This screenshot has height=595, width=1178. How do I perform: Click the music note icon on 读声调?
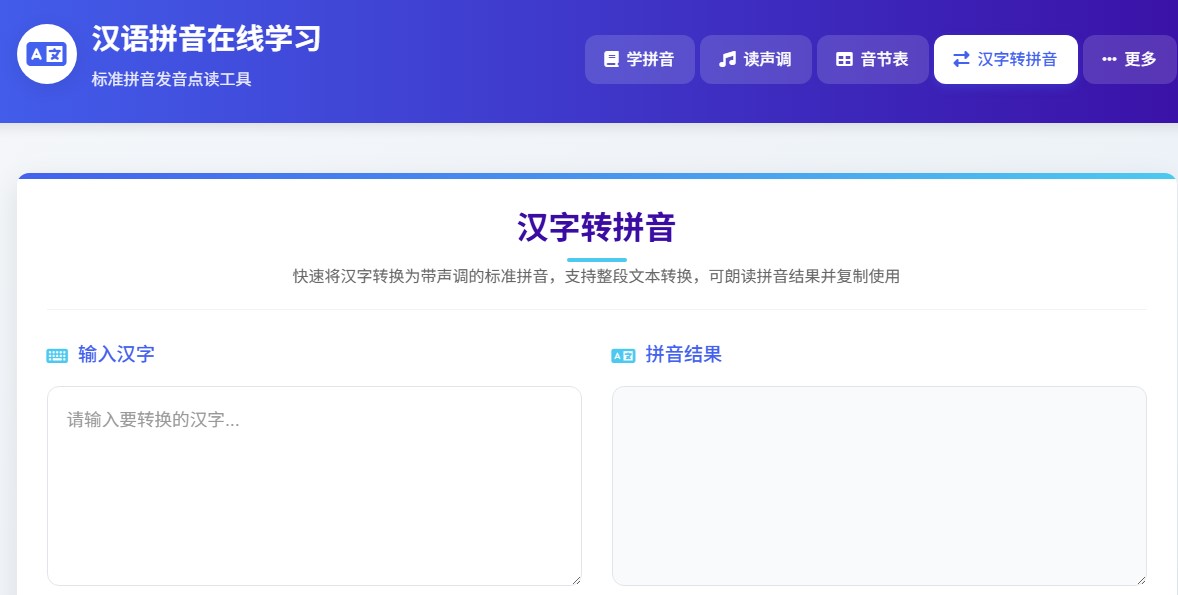click(x=729, y=58)
